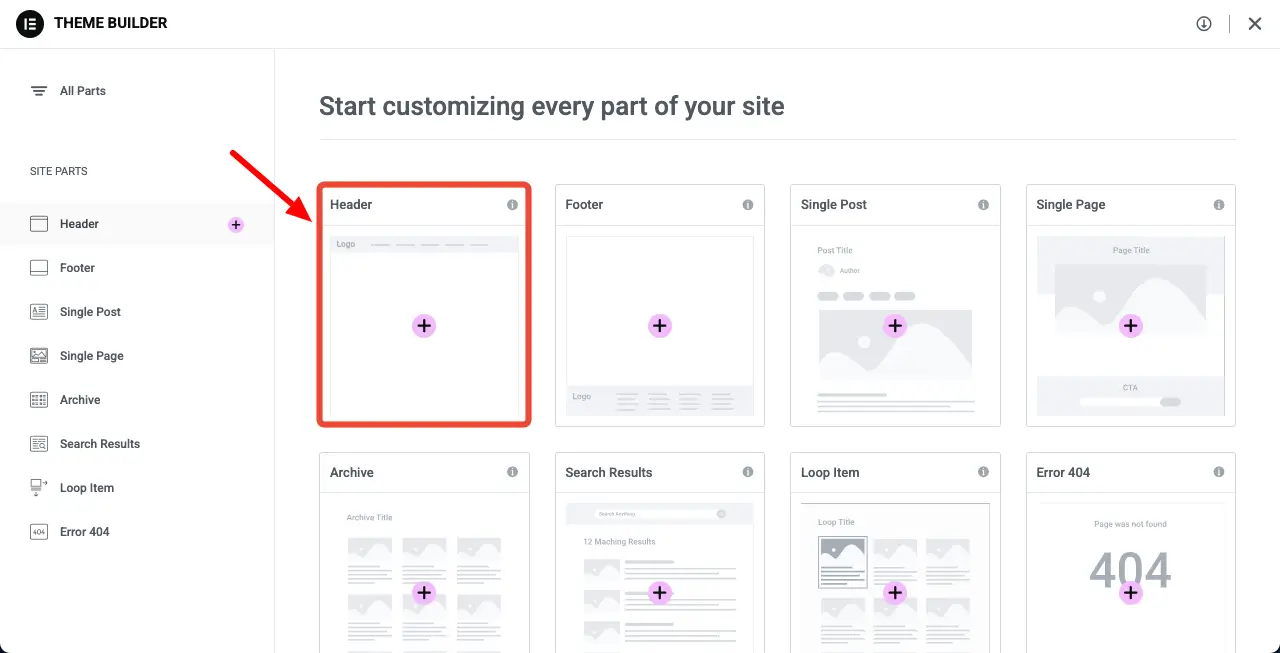Image resolution: width=1280 pixels, height=653 pixels.
Task: Select Error 404 sidebar item
Action: [x=84, y=532]
